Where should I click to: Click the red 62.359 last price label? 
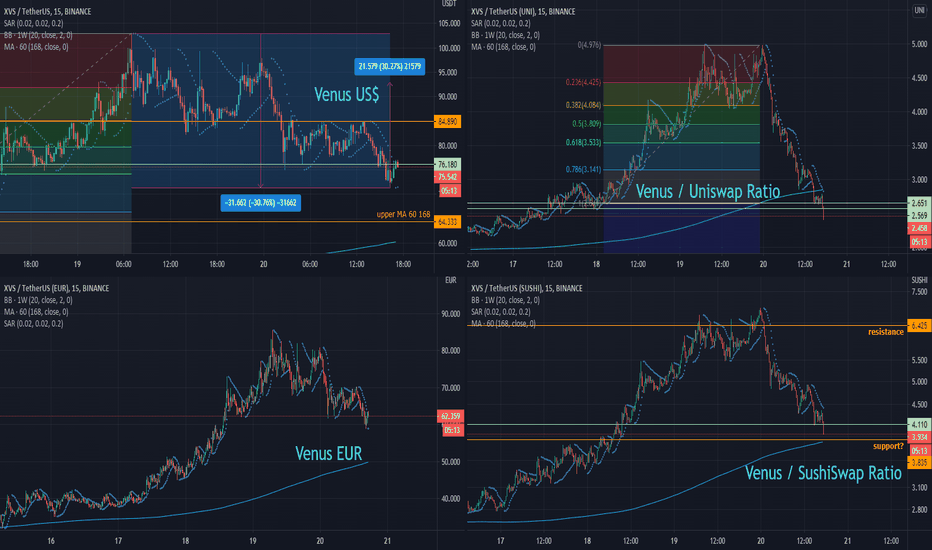pyautogui.click(x=450, y=416)
